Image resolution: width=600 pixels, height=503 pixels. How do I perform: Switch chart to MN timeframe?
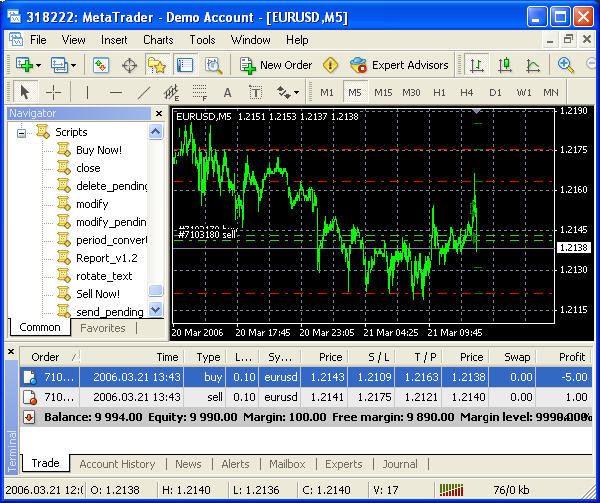551,93
